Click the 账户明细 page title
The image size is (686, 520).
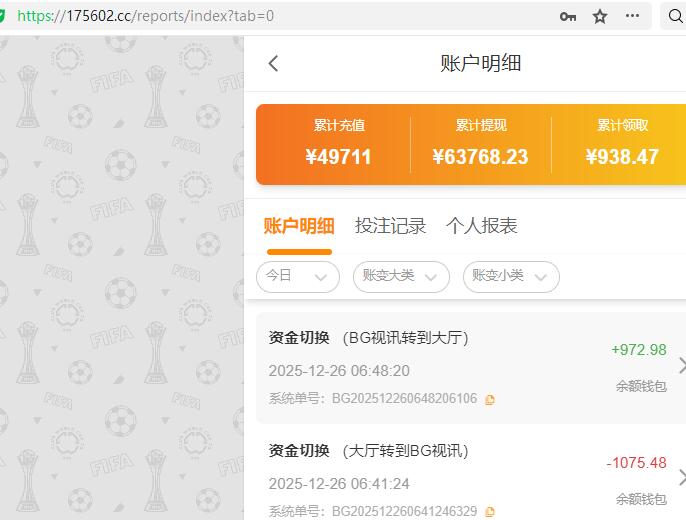point(480,63)
